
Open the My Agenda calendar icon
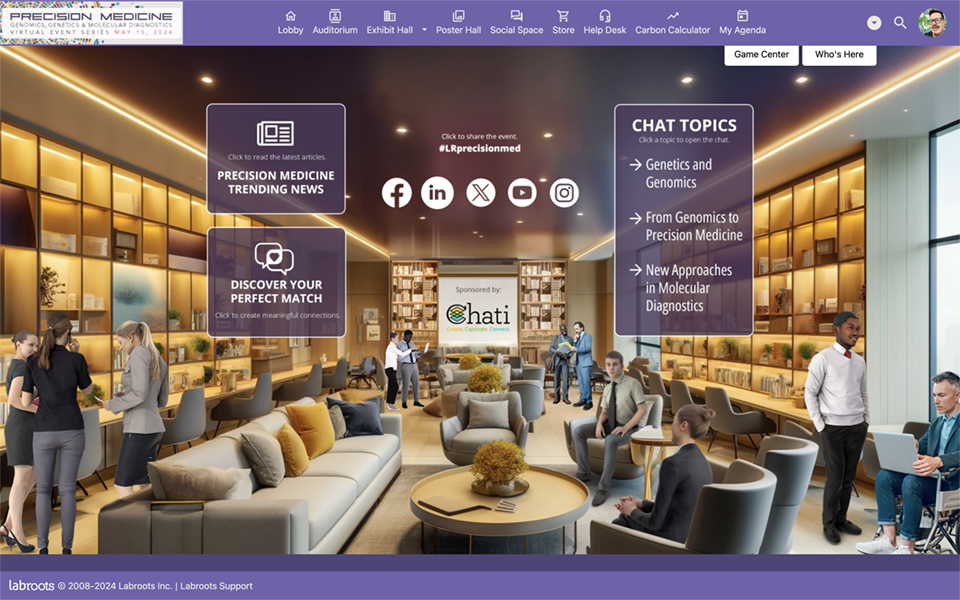[742, 16]
